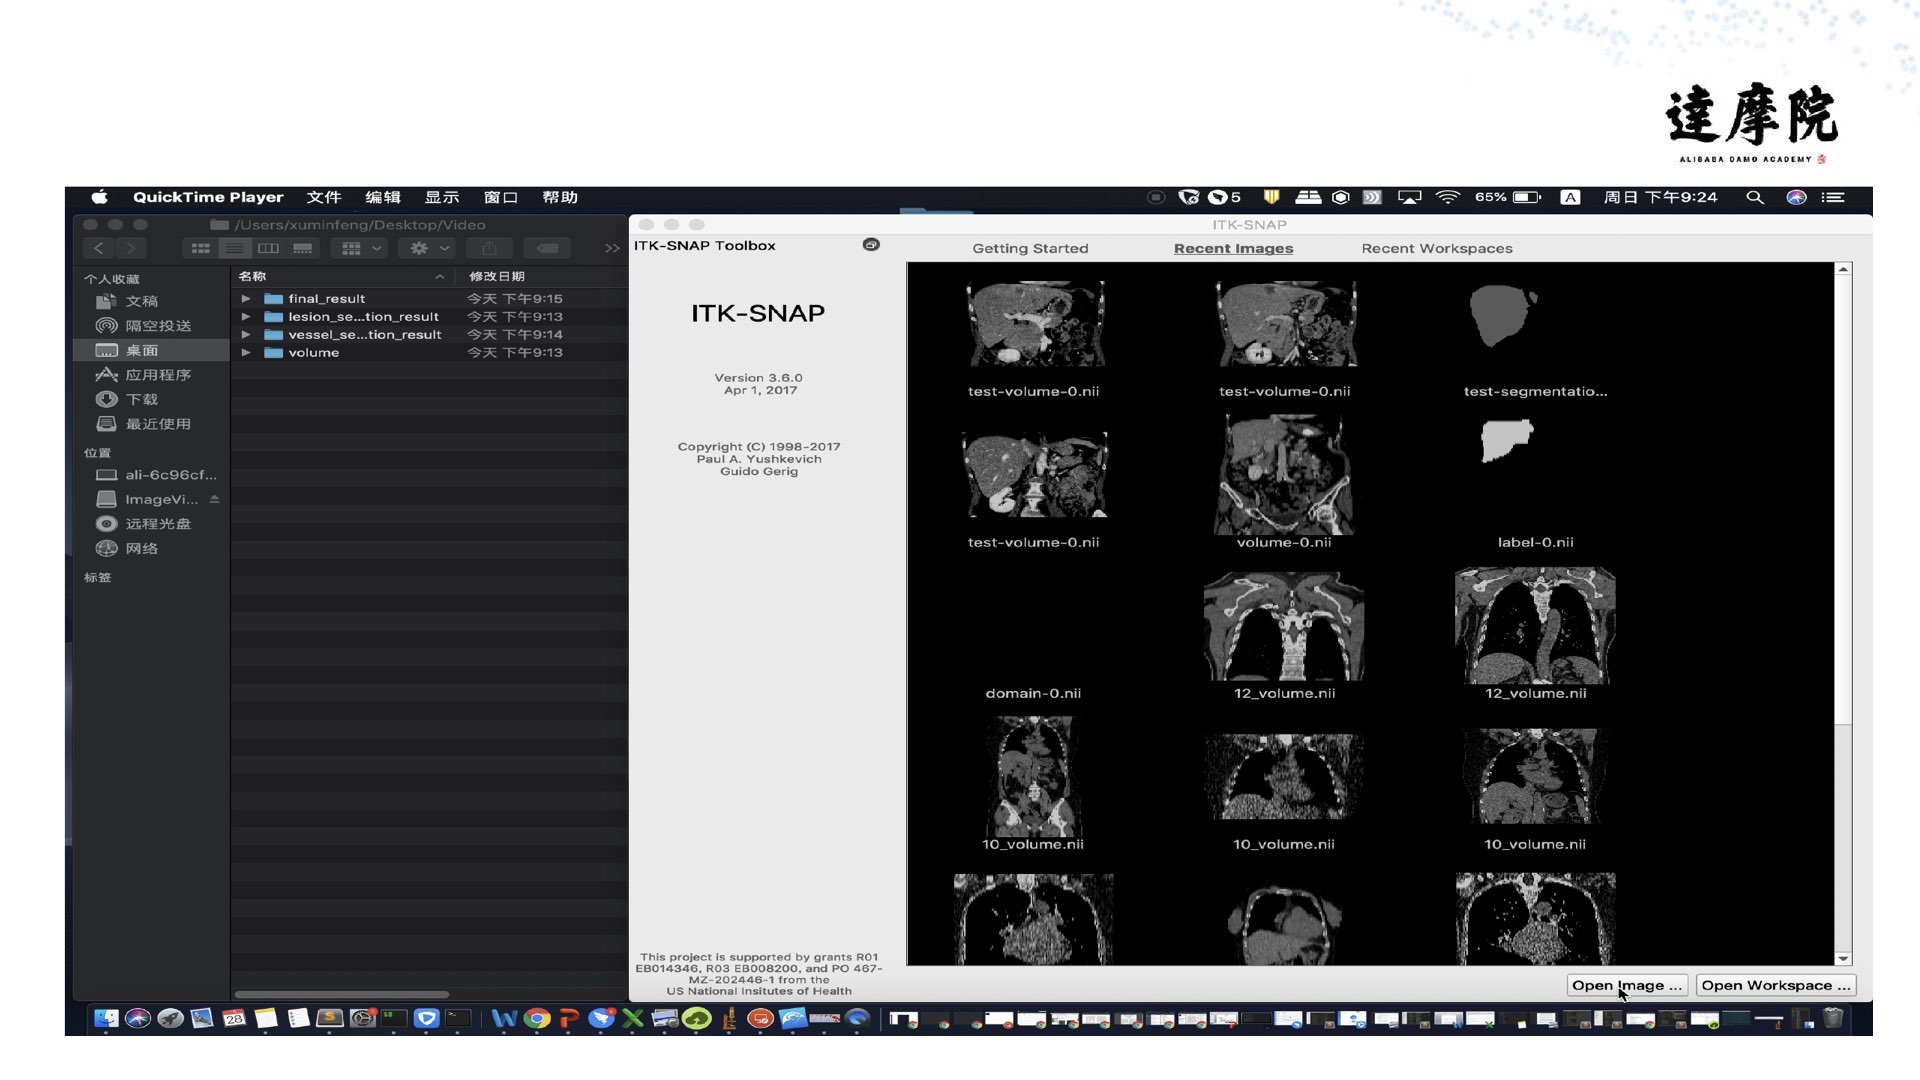Click the ITK-SNAP Toolbox detach icon
Viewport: 1920px width, 1080px height.
point(871,245)
